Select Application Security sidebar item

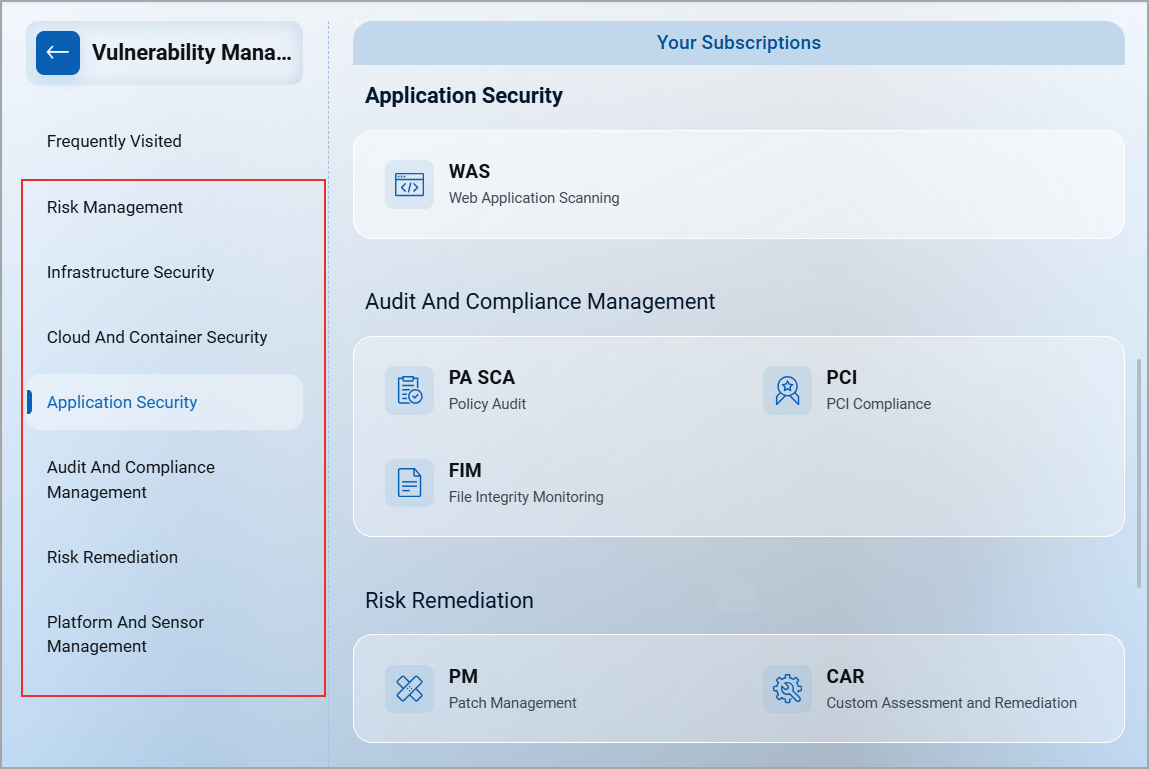(165, 402)
